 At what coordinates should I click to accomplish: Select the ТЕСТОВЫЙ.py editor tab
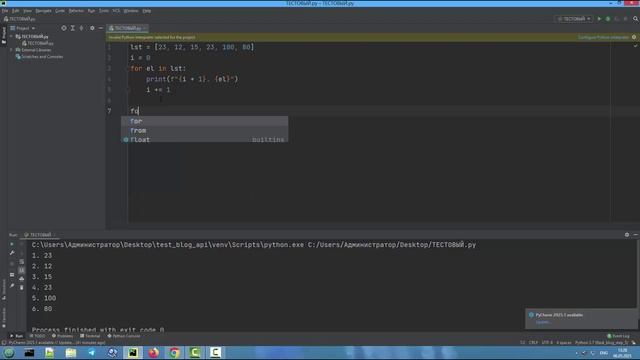coord(128,28)
